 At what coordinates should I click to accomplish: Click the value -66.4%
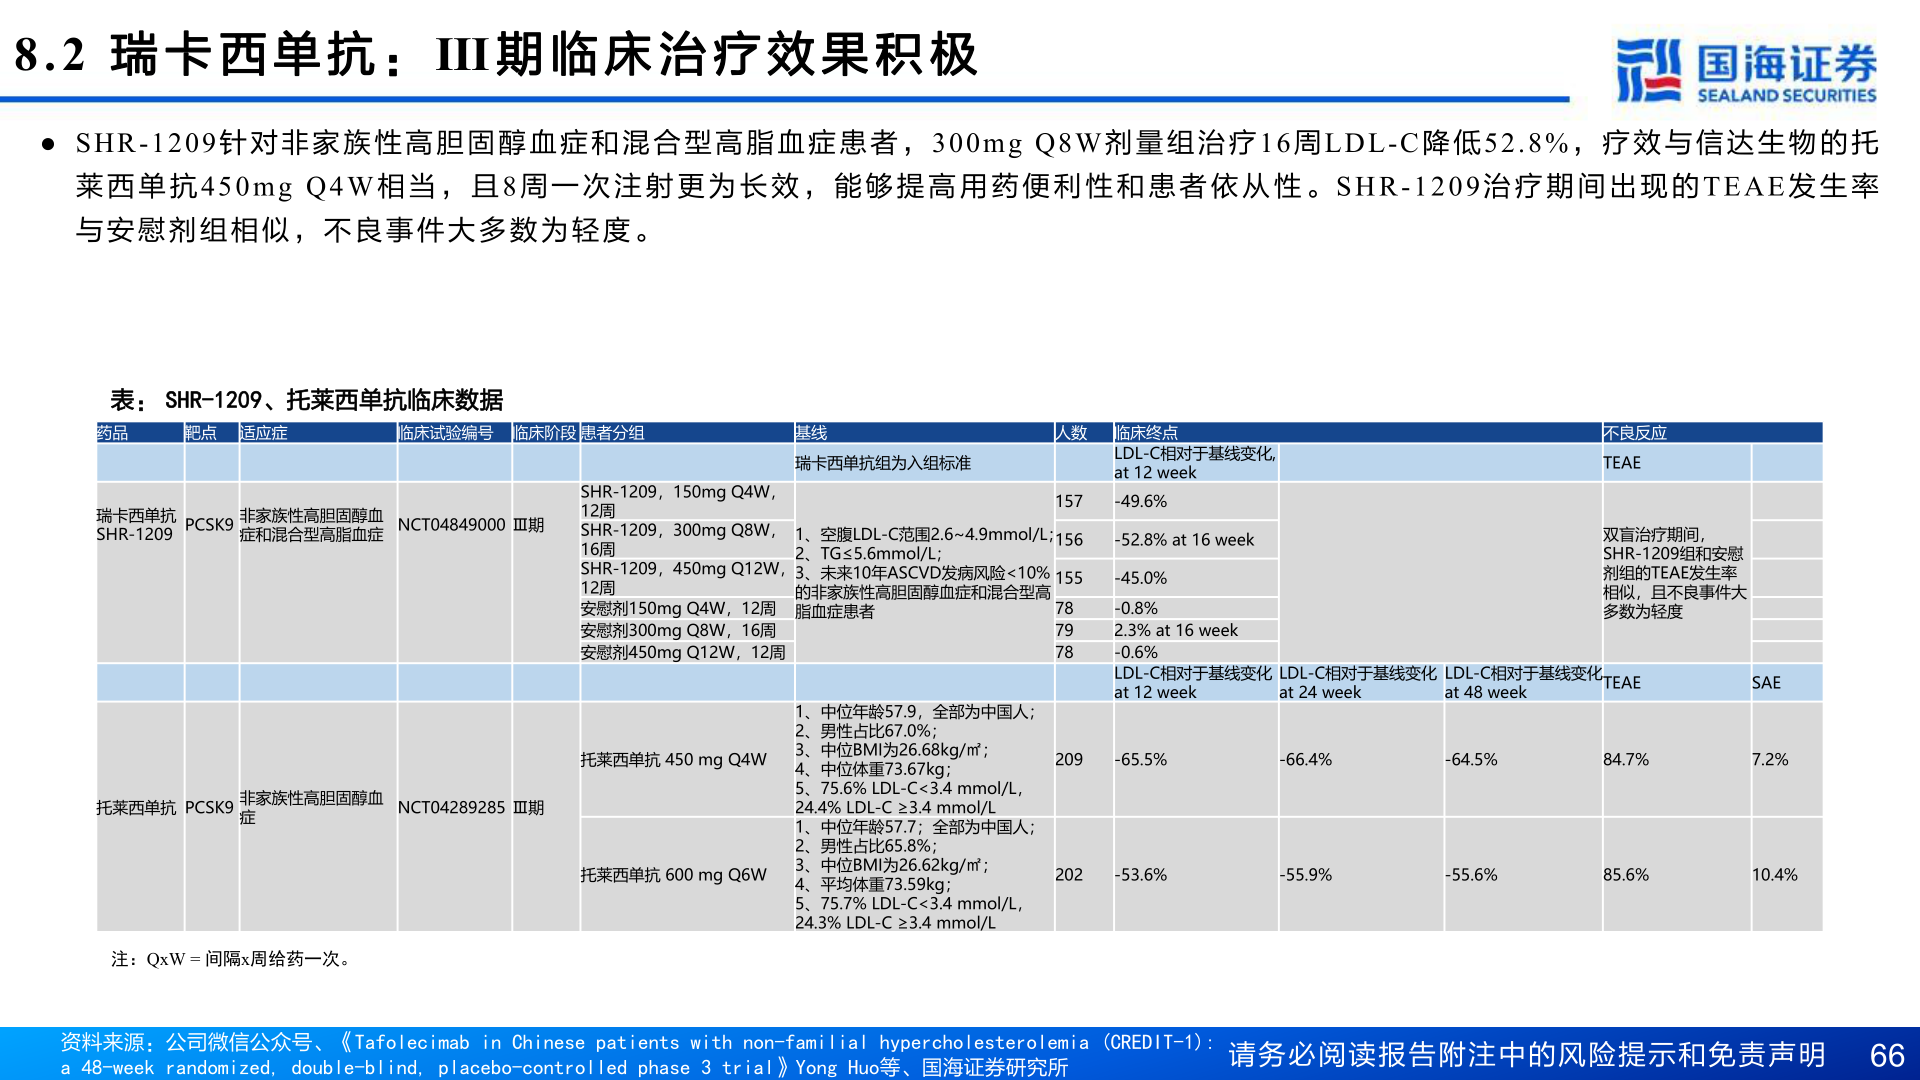[1306, 760]
